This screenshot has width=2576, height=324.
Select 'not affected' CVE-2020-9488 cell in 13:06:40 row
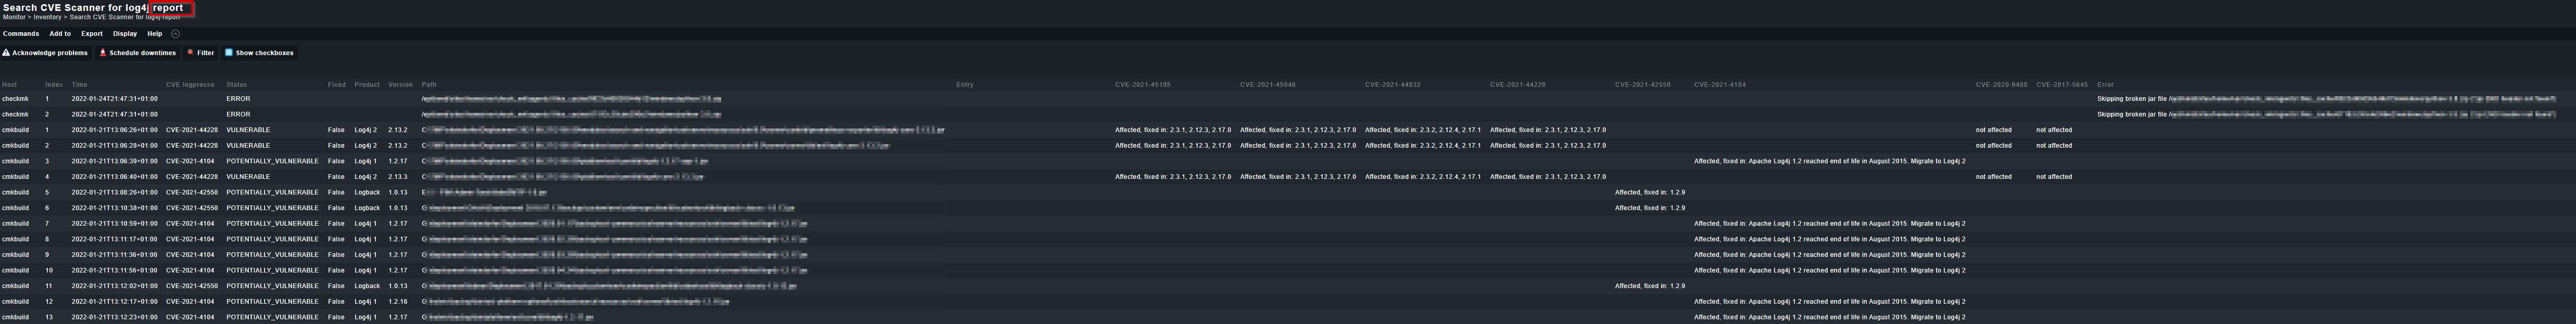click(x=1993, y=177)
